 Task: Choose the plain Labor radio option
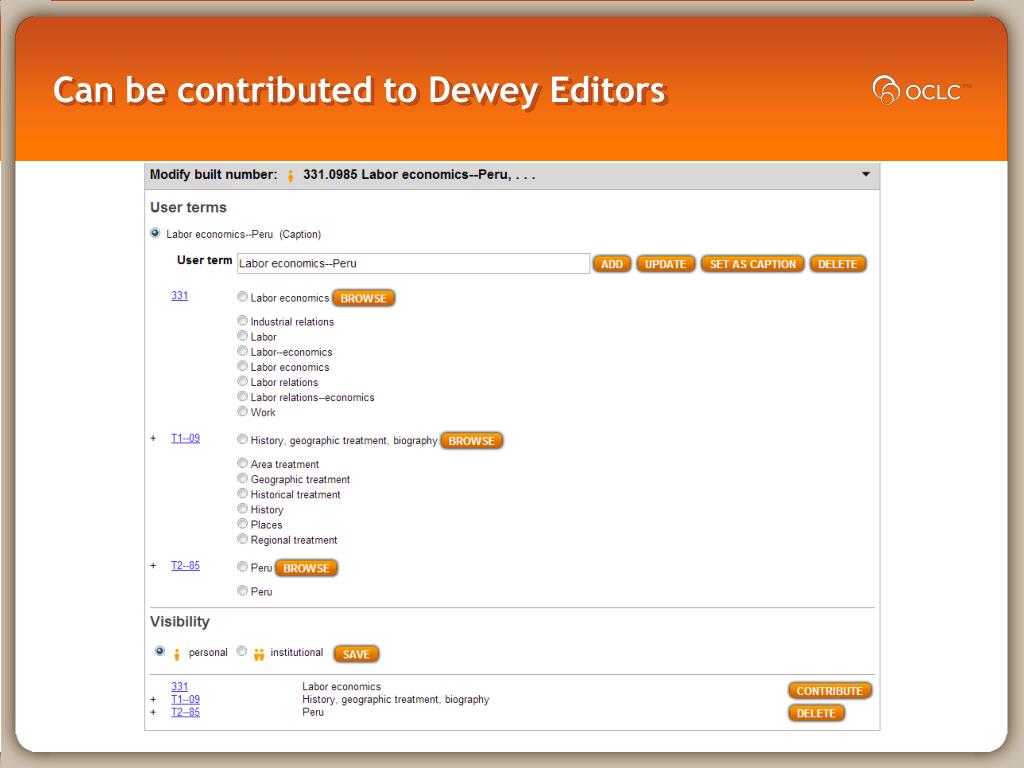pyautogui.click(x=242, y=336)
